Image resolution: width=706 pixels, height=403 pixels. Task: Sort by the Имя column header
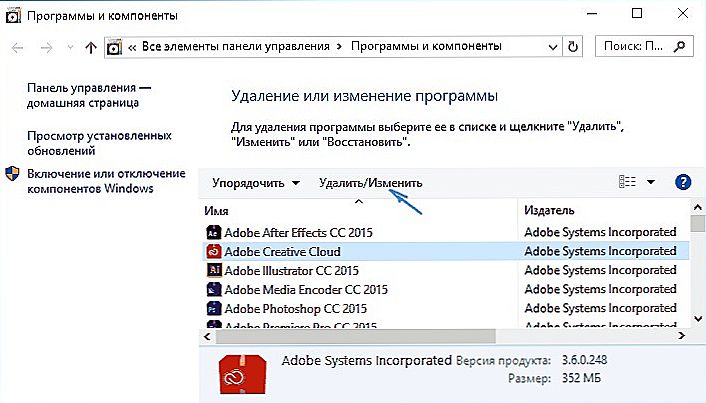point(217,211)
